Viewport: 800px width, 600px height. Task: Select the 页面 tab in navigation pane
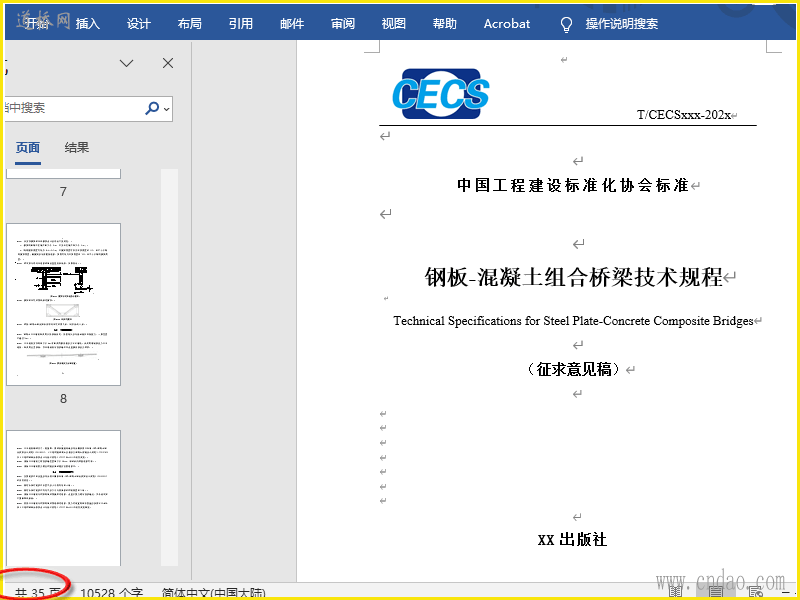coord(28,147)
